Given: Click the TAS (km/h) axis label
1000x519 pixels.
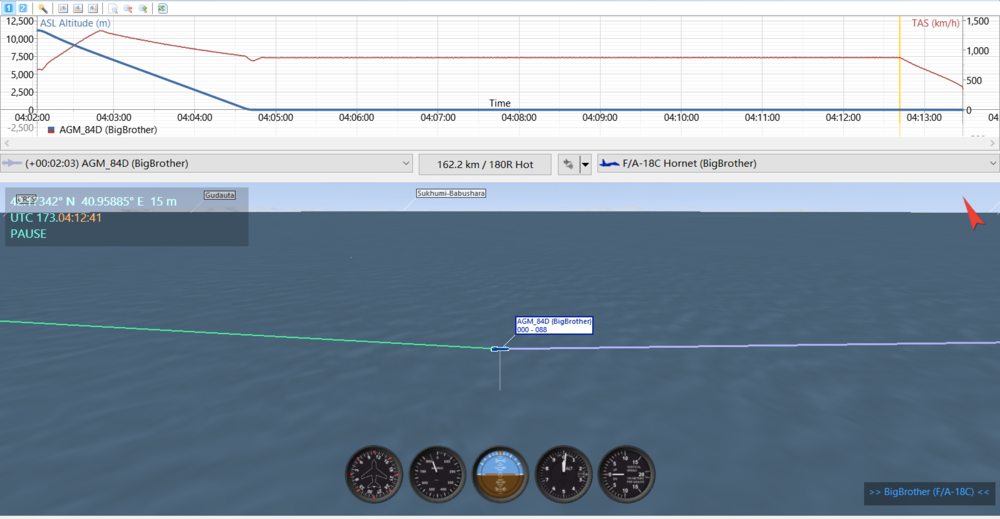Looking at the screenshot, I should click(935, 23).
